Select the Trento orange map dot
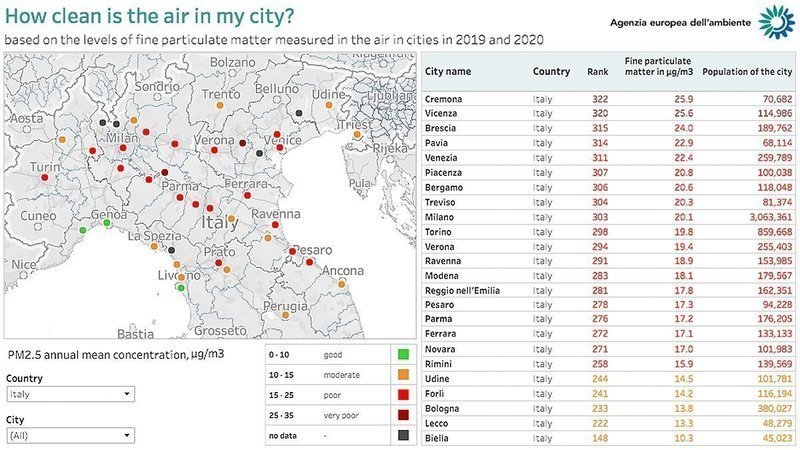 (220, 106)
